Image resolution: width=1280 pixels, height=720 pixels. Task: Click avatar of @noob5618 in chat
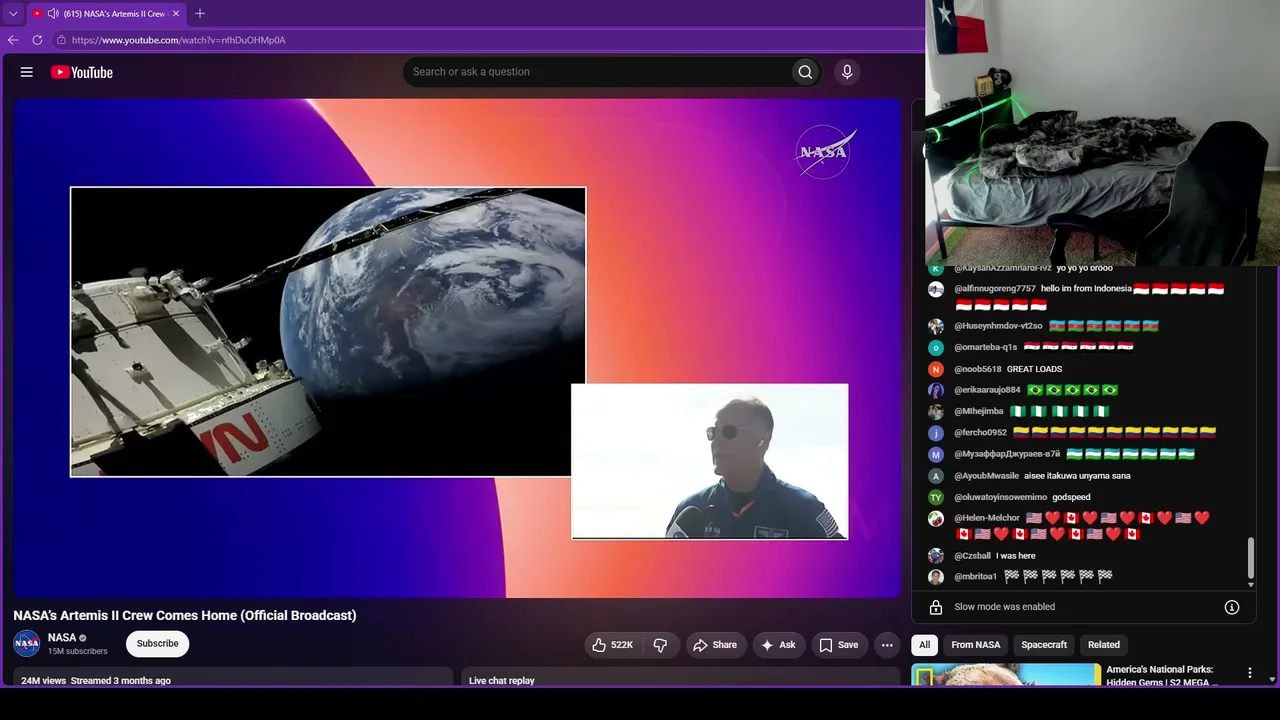tap(936, 369)
